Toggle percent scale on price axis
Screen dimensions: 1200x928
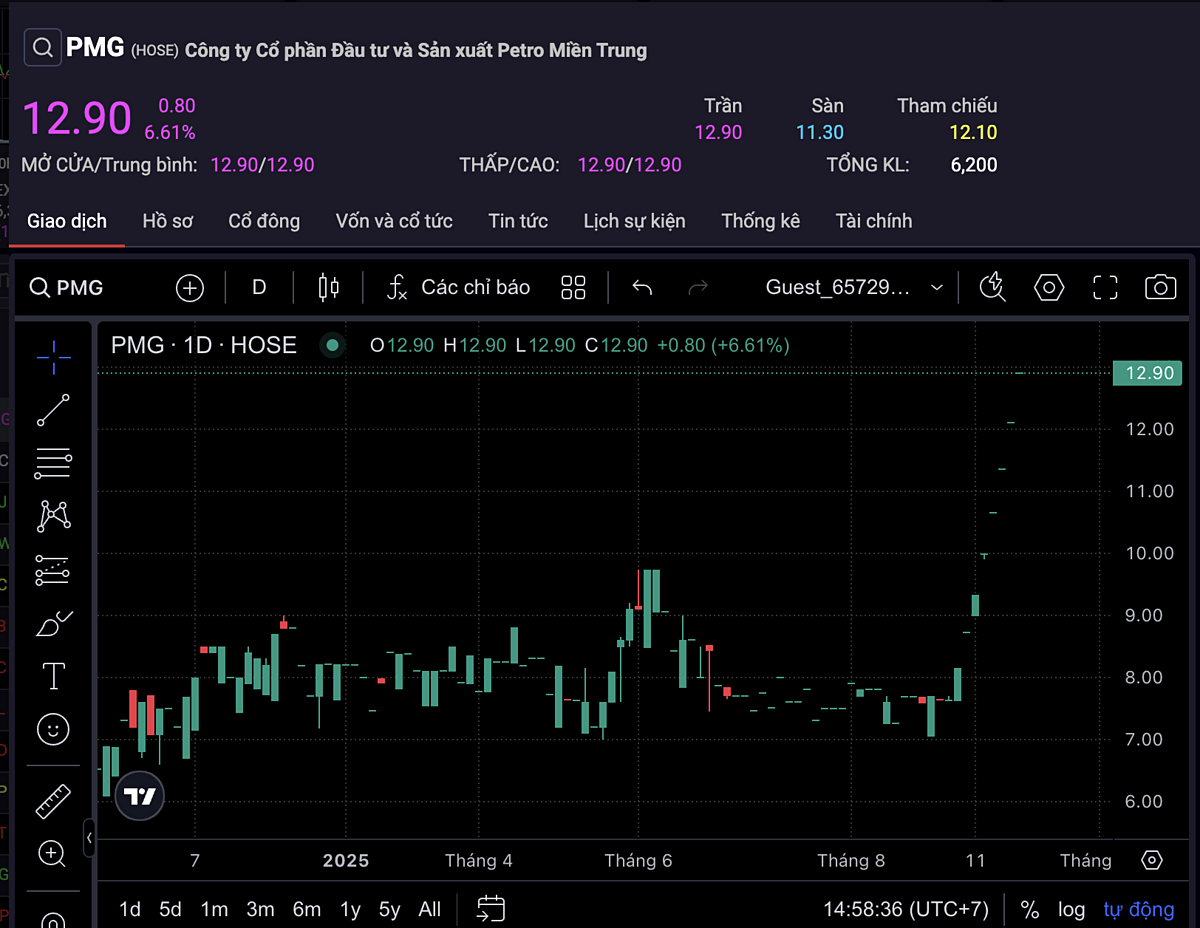[1029, 909]
